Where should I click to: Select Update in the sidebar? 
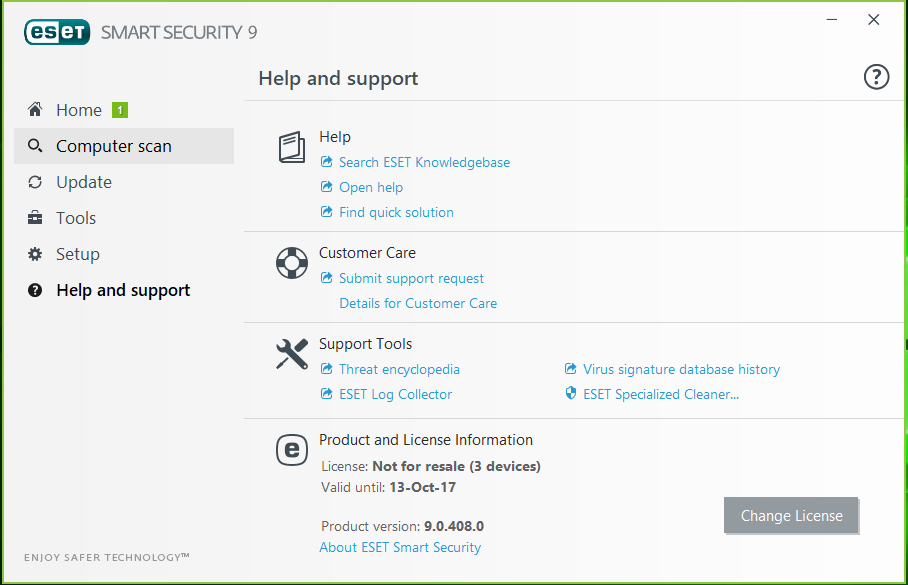coord(84,182)
